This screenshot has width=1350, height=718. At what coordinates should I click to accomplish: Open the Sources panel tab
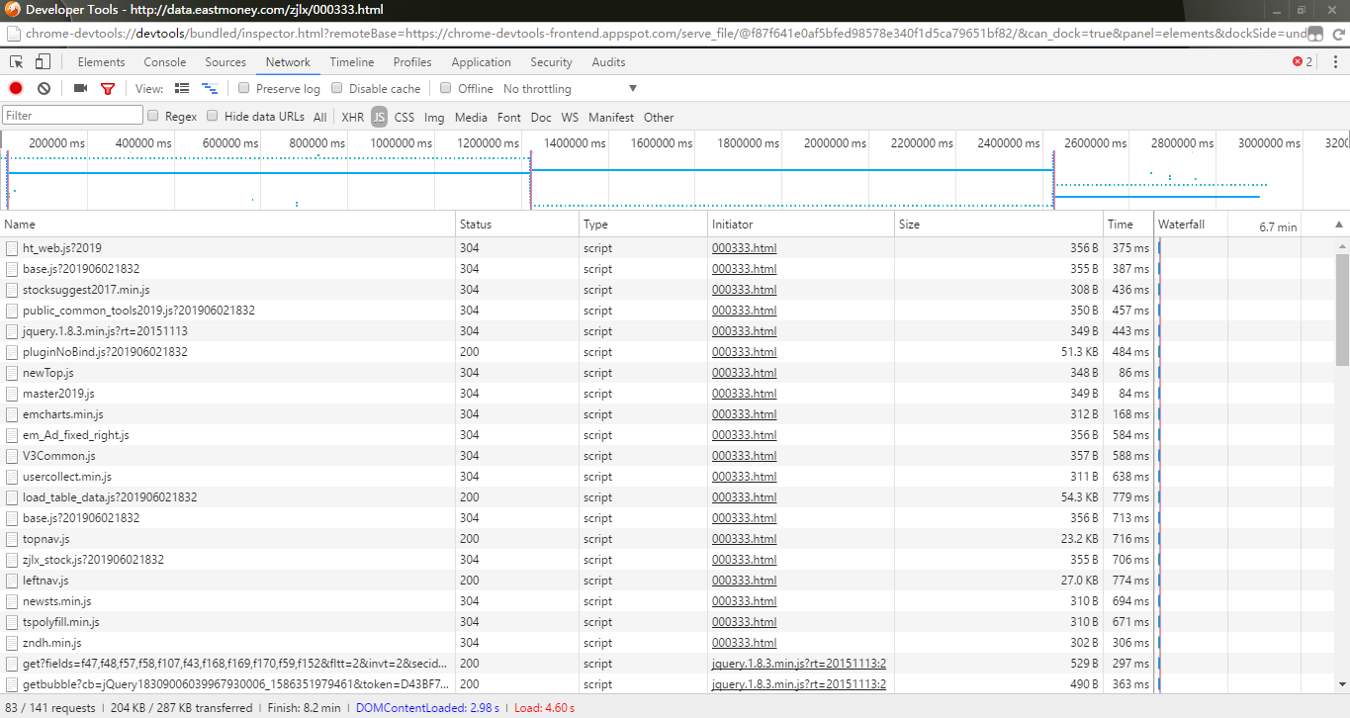click(x=225, y=62)
